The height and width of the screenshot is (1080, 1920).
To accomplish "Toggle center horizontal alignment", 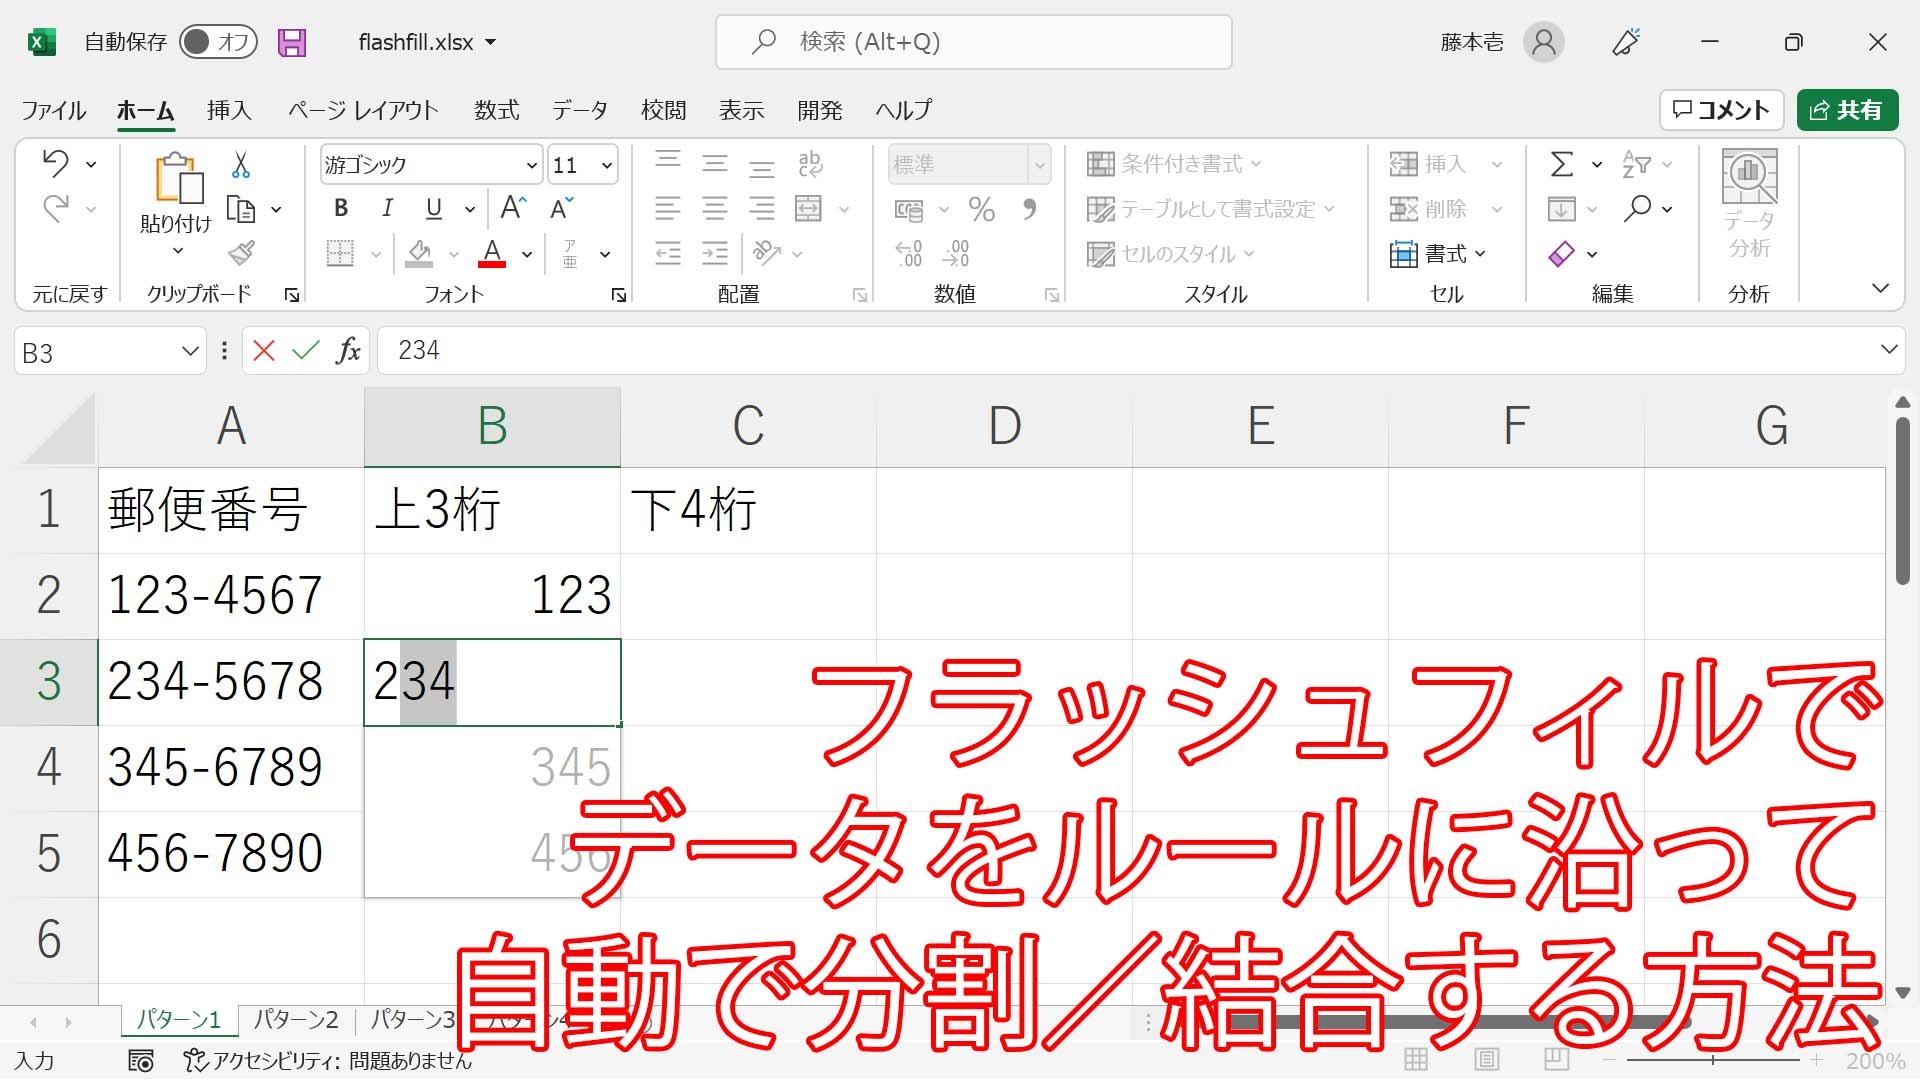I will tap(714, 208).
